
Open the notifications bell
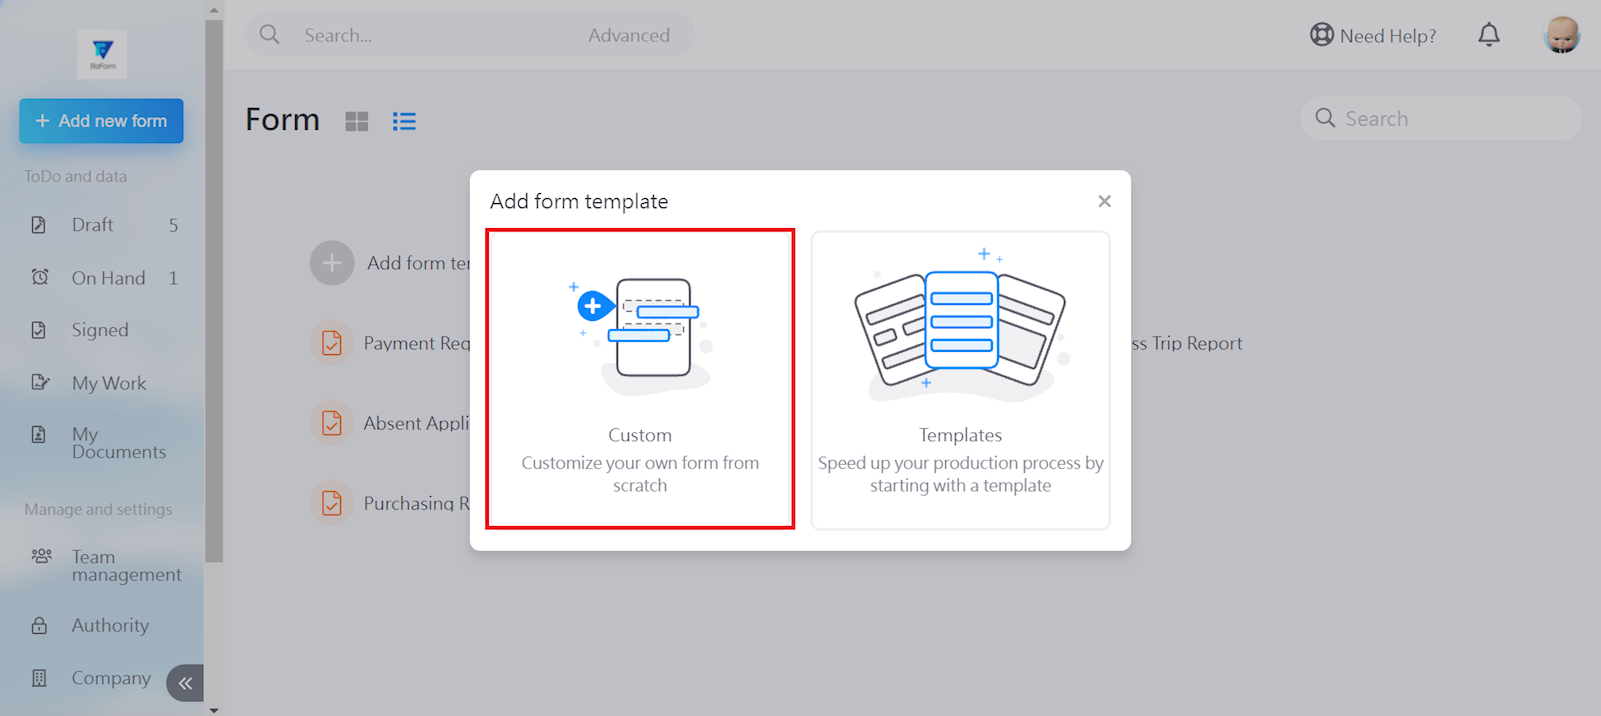click(x=1489, y=35)
